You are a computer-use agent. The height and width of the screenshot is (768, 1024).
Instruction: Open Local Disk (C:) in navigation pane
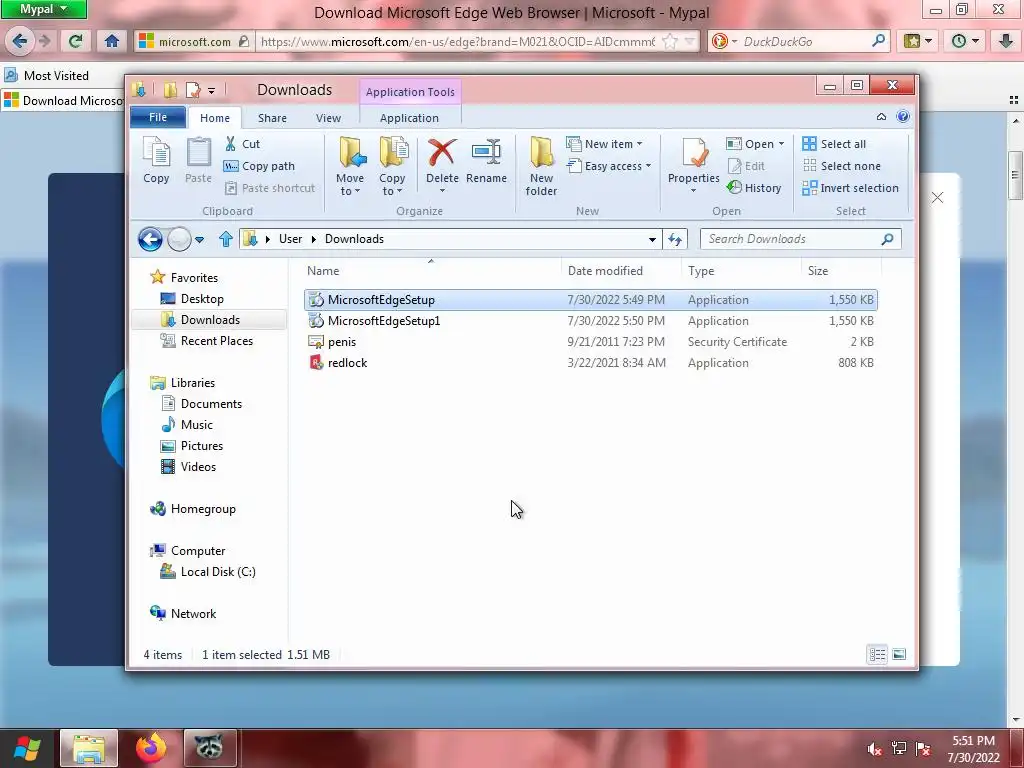(x=217, y=571)
